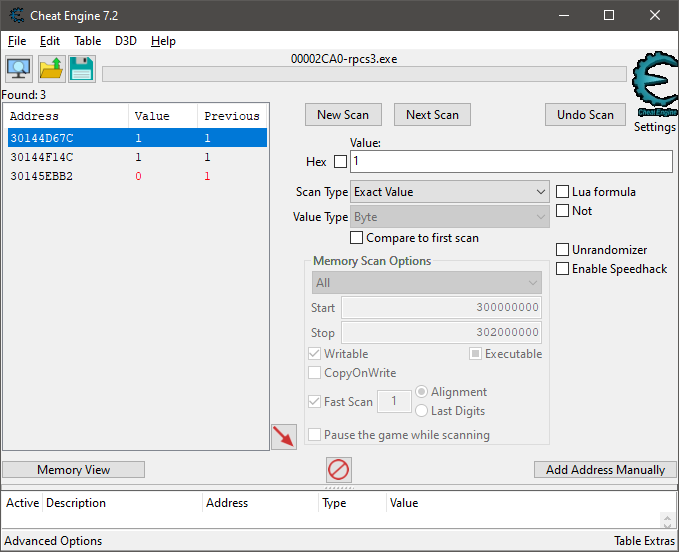Toggle the Executable checkbox
Image resolution: width=679 pixels, height=552 pixels.
(x=475, y=354)
